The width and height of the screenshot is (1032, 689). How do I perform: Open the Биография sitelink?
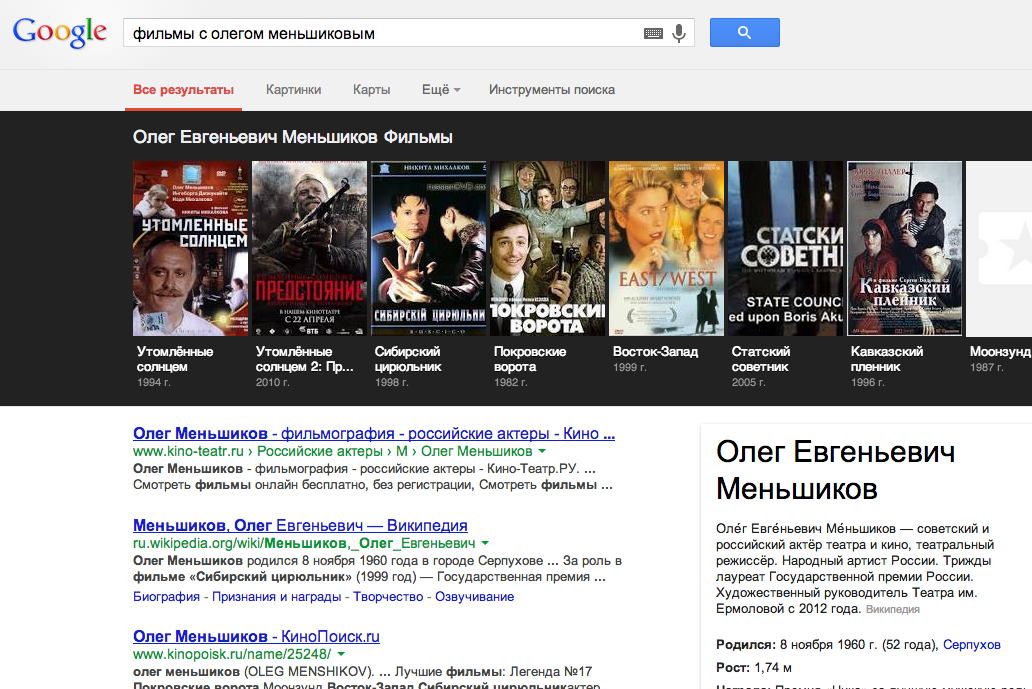coord(166,597)
